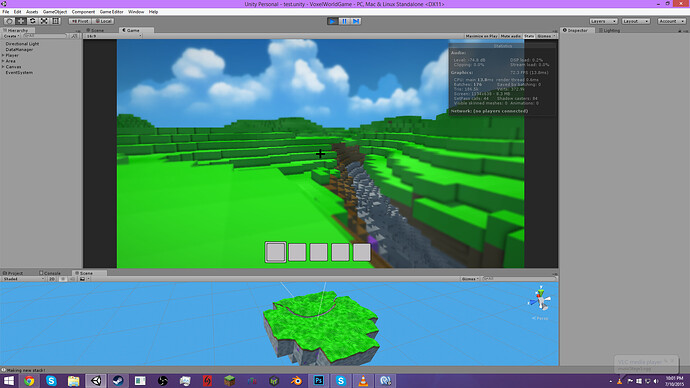690x388 pixels.
Task: Open the 16:9 aspect ratio dropdown
Action: coord(114,36)
